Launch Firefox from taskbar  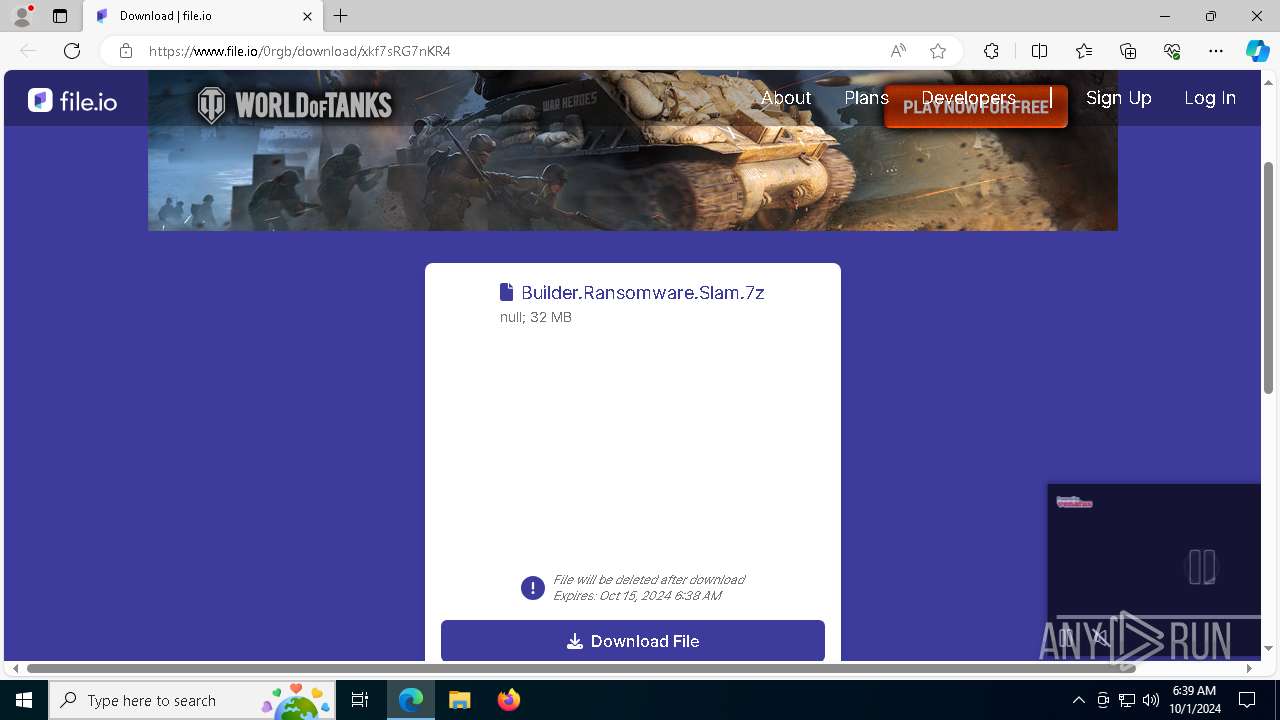pyautogui.click(x=509, y=700)
